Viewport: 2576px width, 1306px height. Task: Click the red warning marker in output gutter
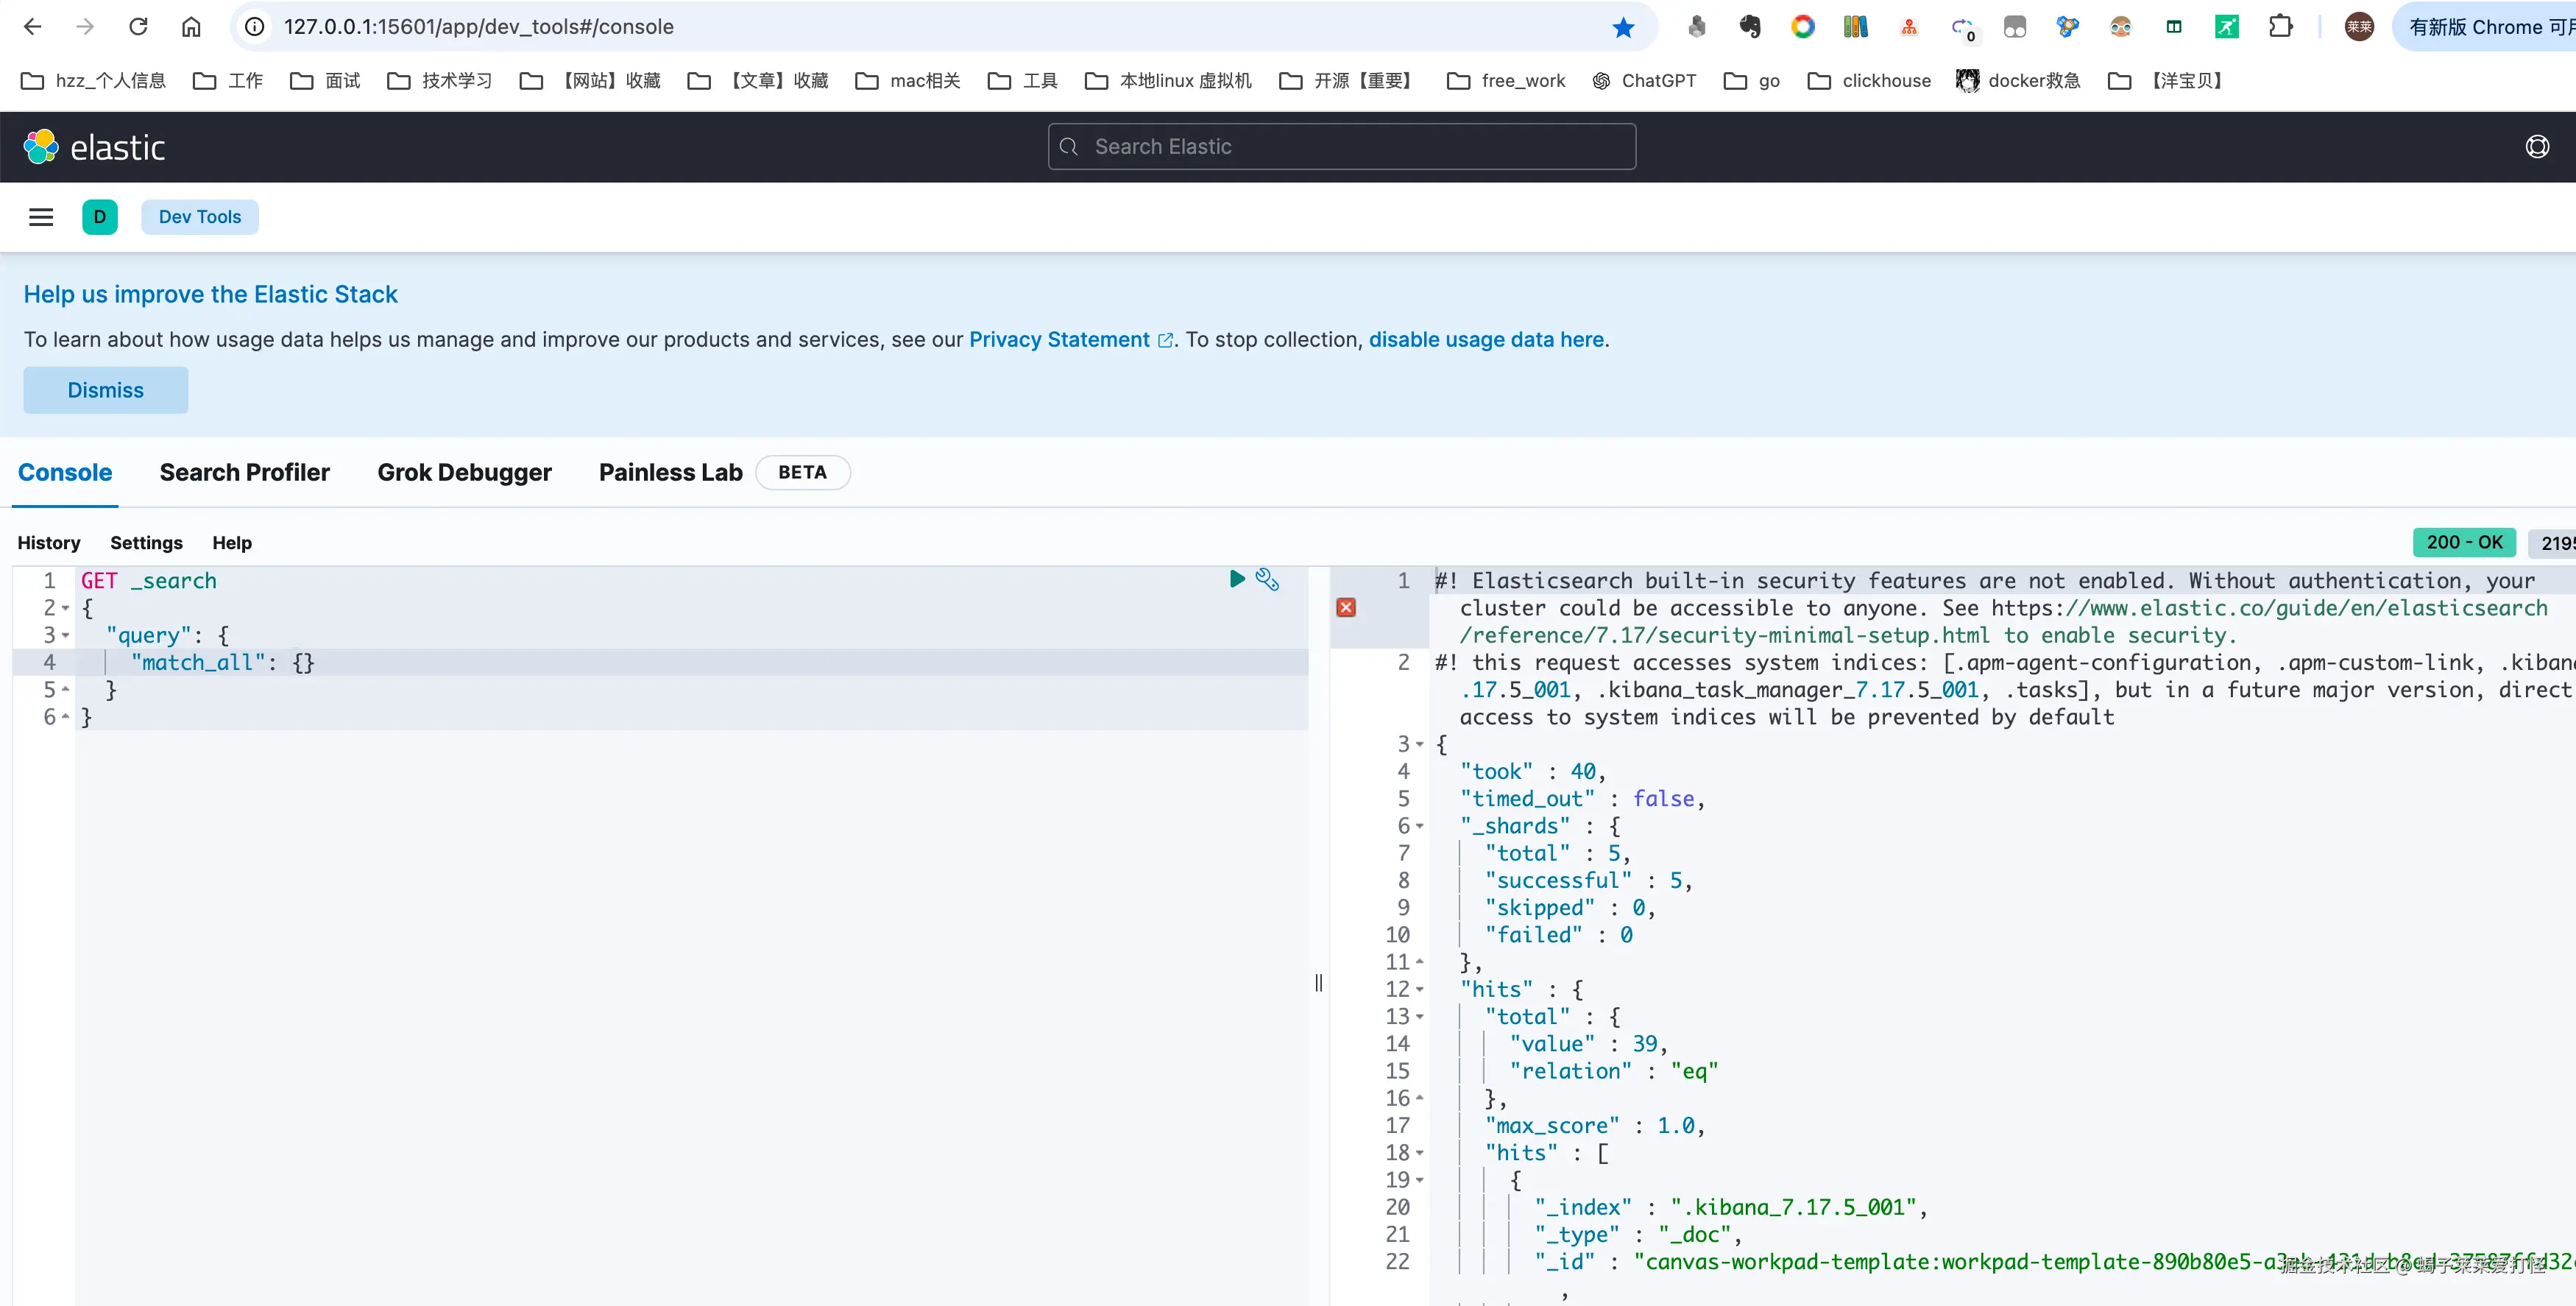tap(1346, 607)
